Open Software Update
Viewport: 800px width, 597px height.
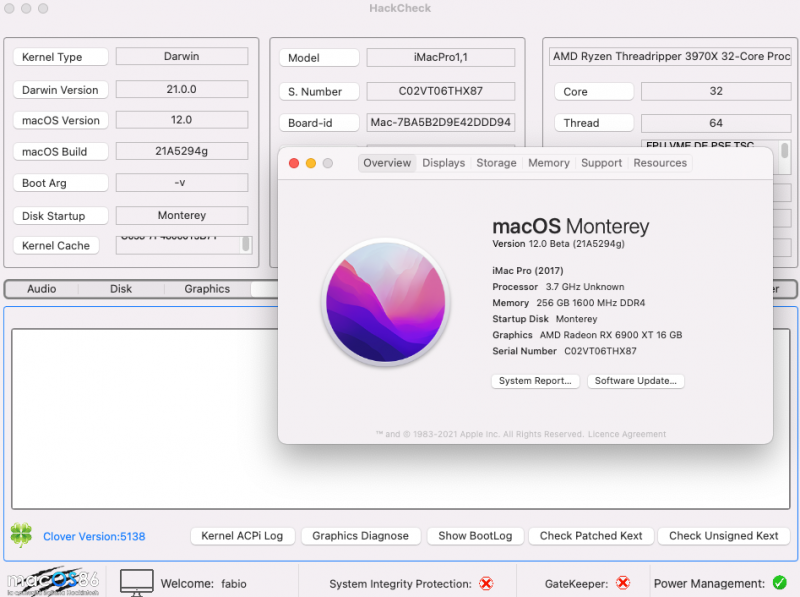pyautogui.click(x=636, y=381)
